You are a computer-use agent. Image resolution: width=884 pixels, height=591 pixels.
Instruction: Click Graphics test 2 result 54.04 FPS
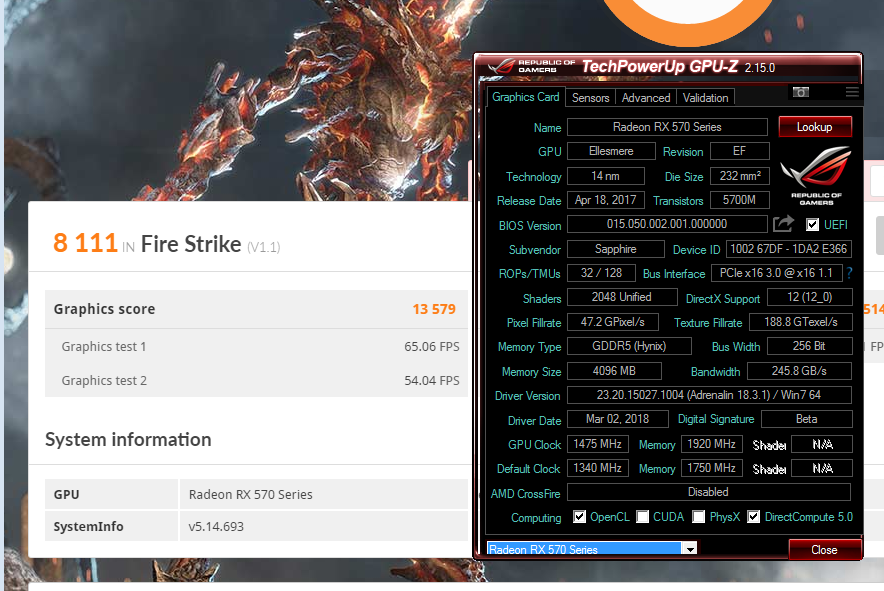click(x=432, y=381)
